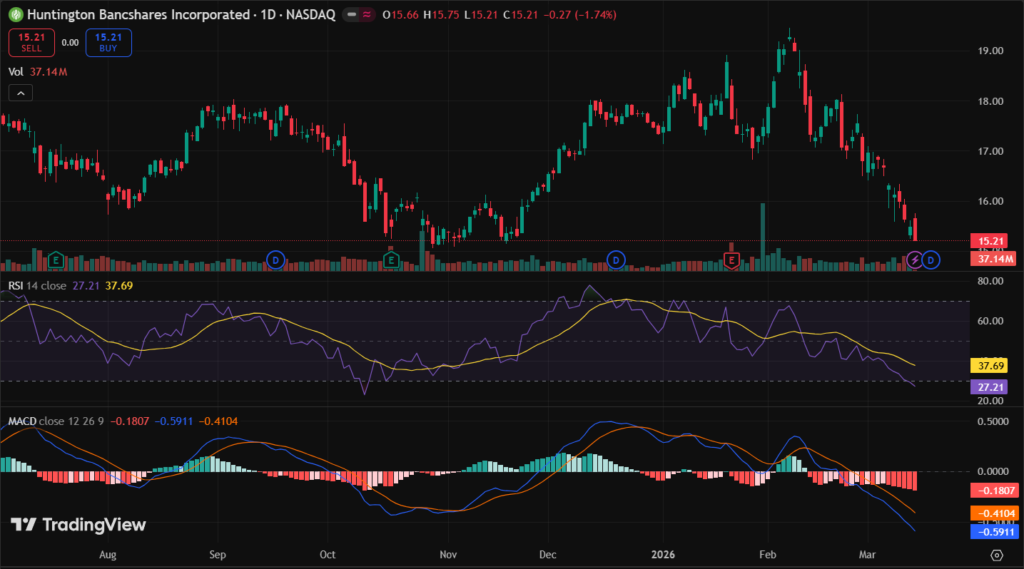Open the TradingView logo link
The width and height of the screenshot is (1024, 569).
78,525
